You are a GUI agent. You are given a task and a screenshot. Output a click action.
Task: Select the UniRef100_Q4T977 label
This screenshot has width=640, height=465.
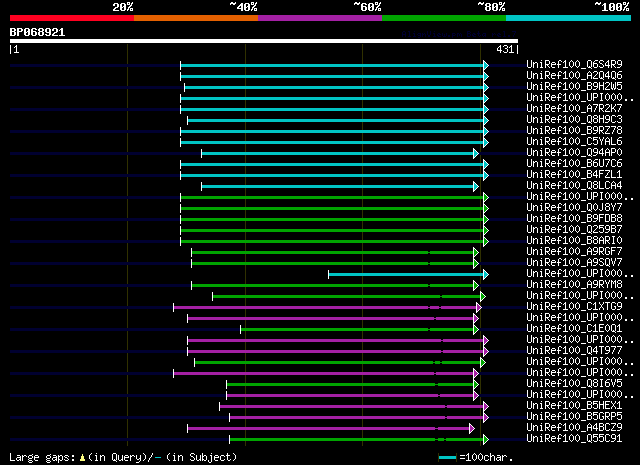[x=574, y=351]
